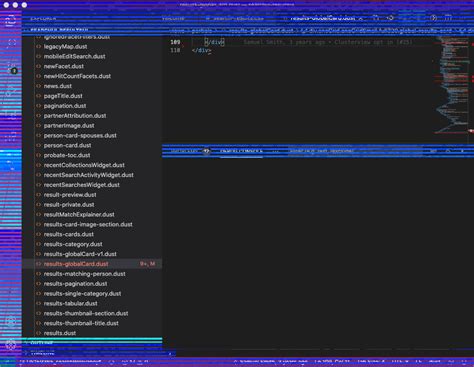This screenshot has height=367, width=474.
Task: Open recentCollectionsWidget.dust
Action: coord(84,165)
